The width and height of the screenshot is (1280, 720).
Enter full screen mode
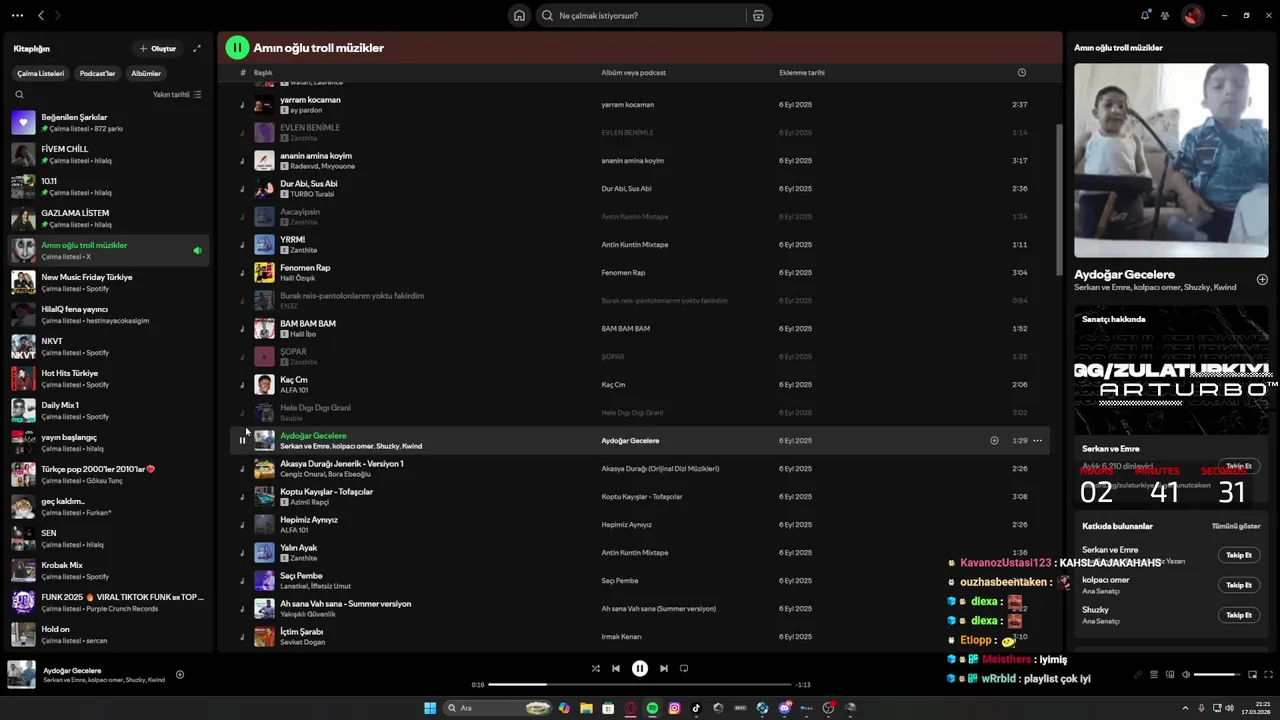pos(1268,674)
